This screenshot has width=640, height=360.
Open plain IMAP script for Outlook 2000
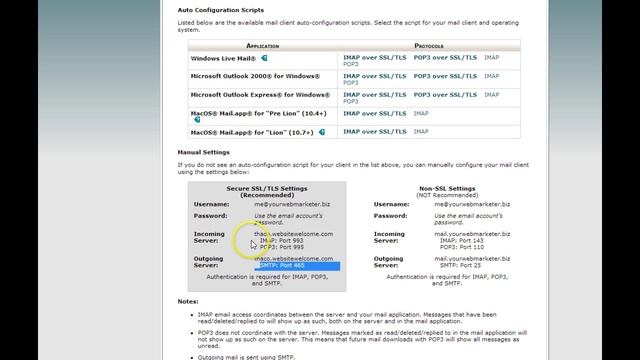[x=491, y=76]
